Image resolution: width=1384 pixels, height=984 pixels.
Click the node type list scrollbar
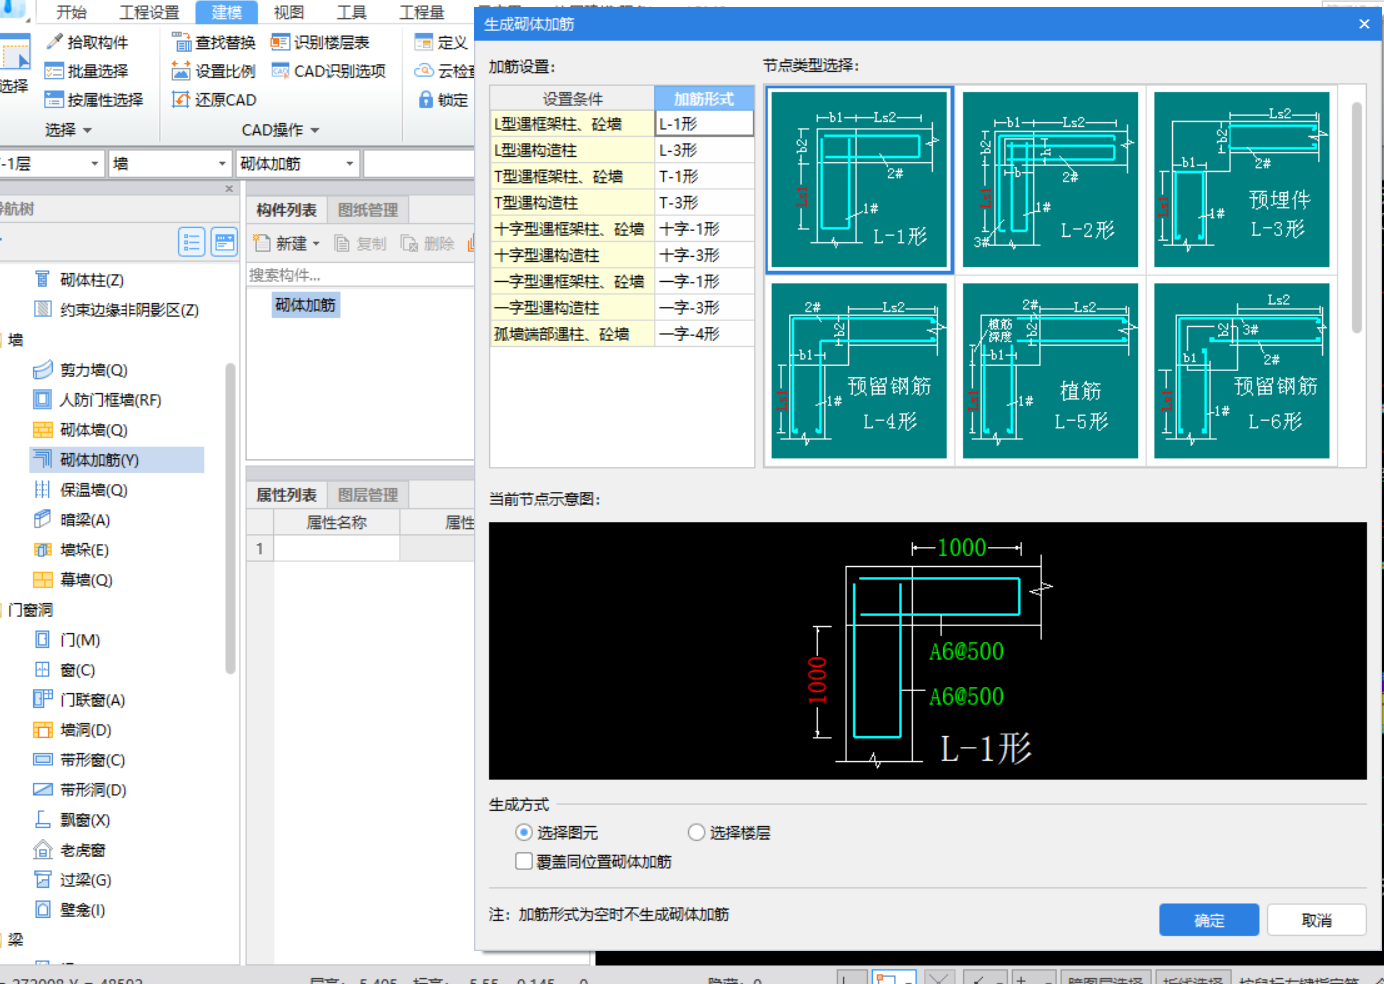click(1357, 217)
